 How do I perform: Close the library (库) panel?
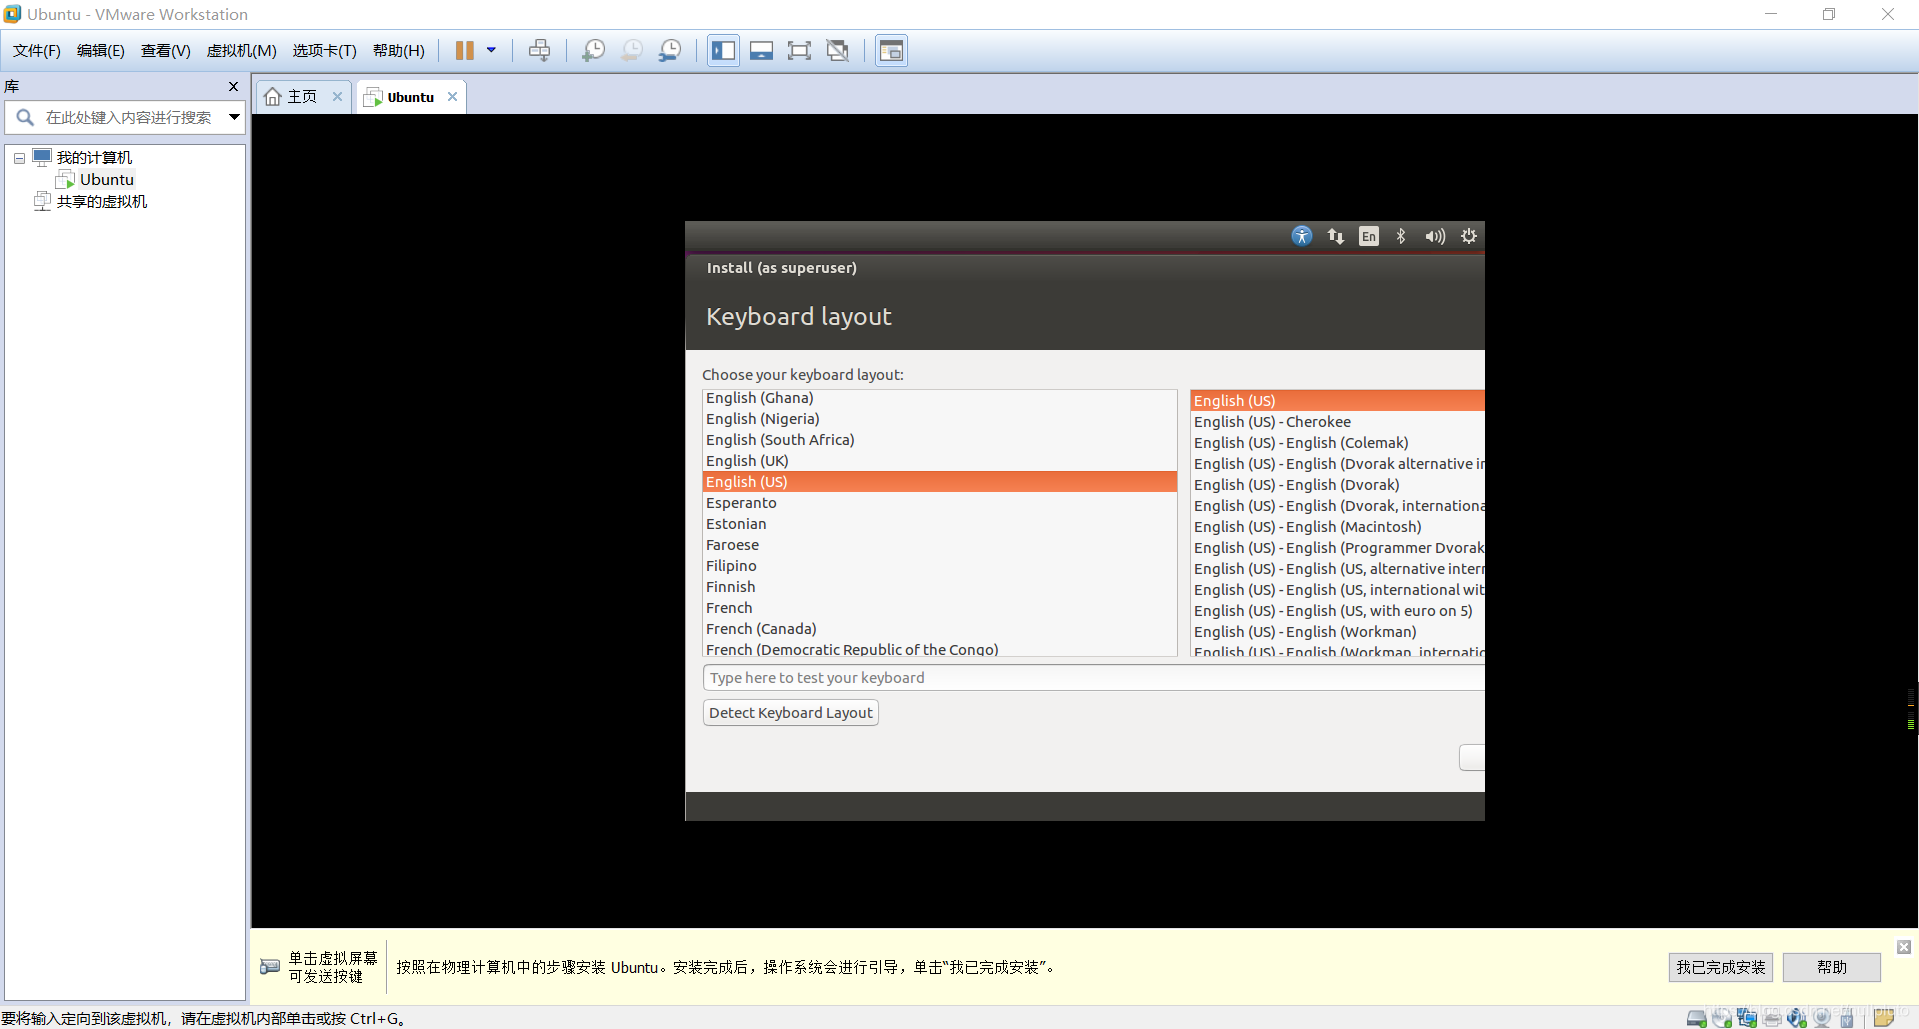click(x=234, y=87)
